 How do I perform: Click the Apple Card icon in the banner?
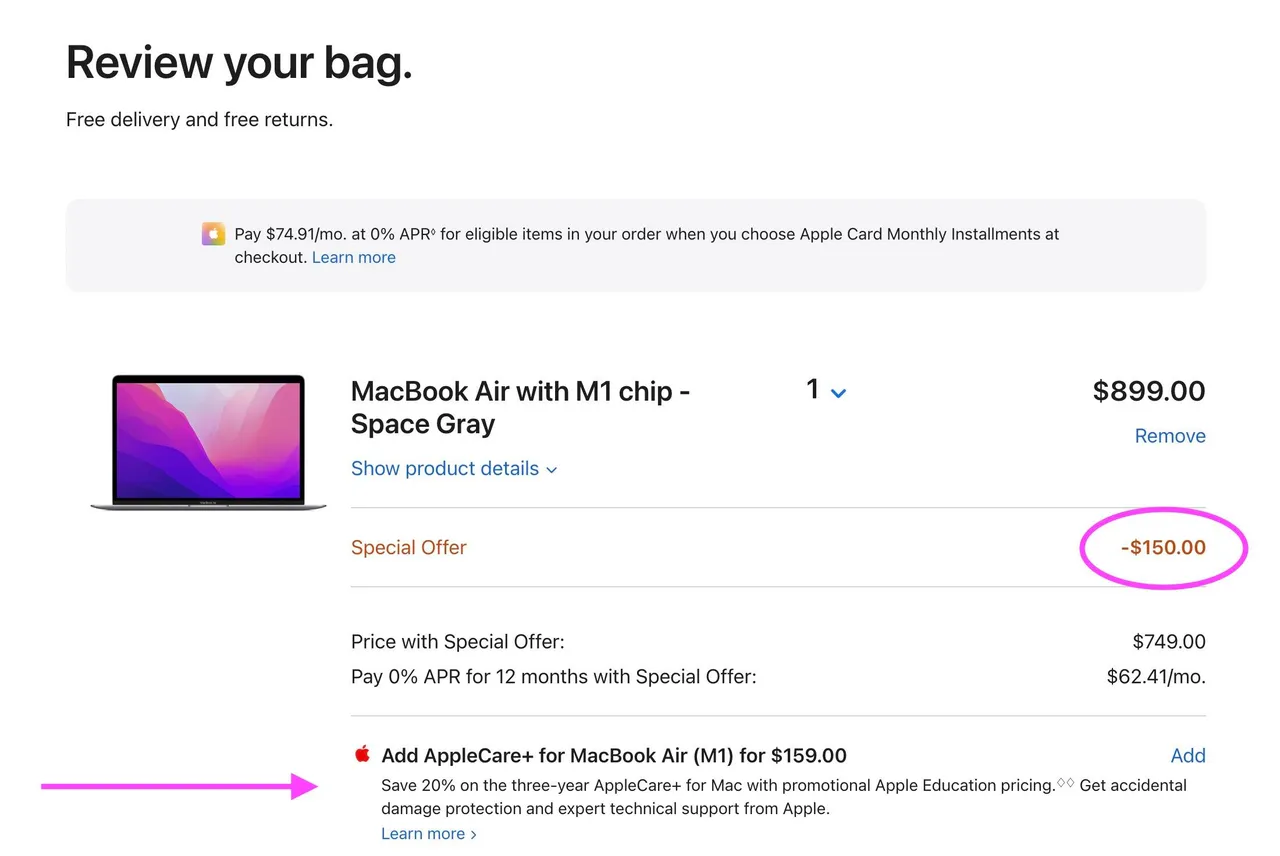[x=213, y=233]
